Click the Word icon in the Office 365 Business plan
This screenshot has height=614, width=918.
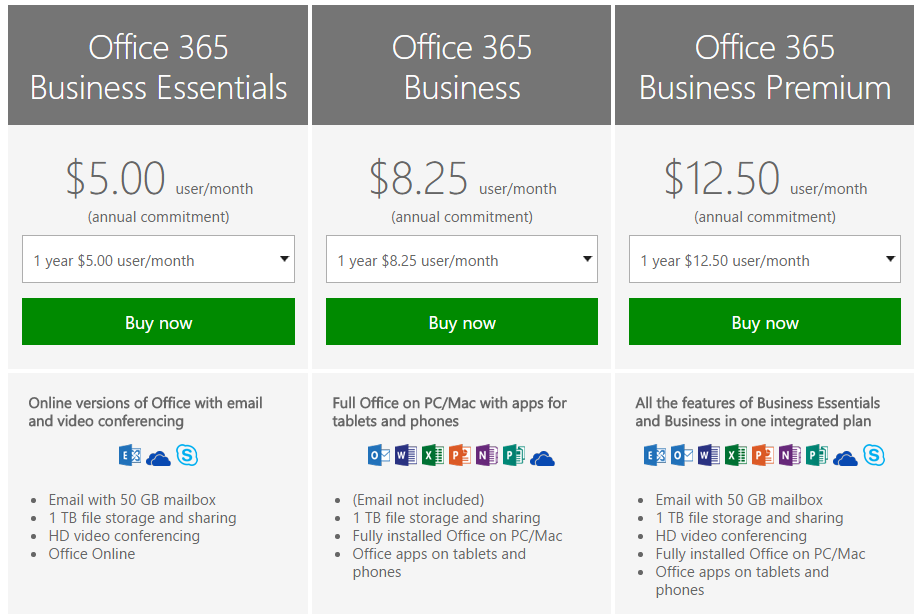406,455
